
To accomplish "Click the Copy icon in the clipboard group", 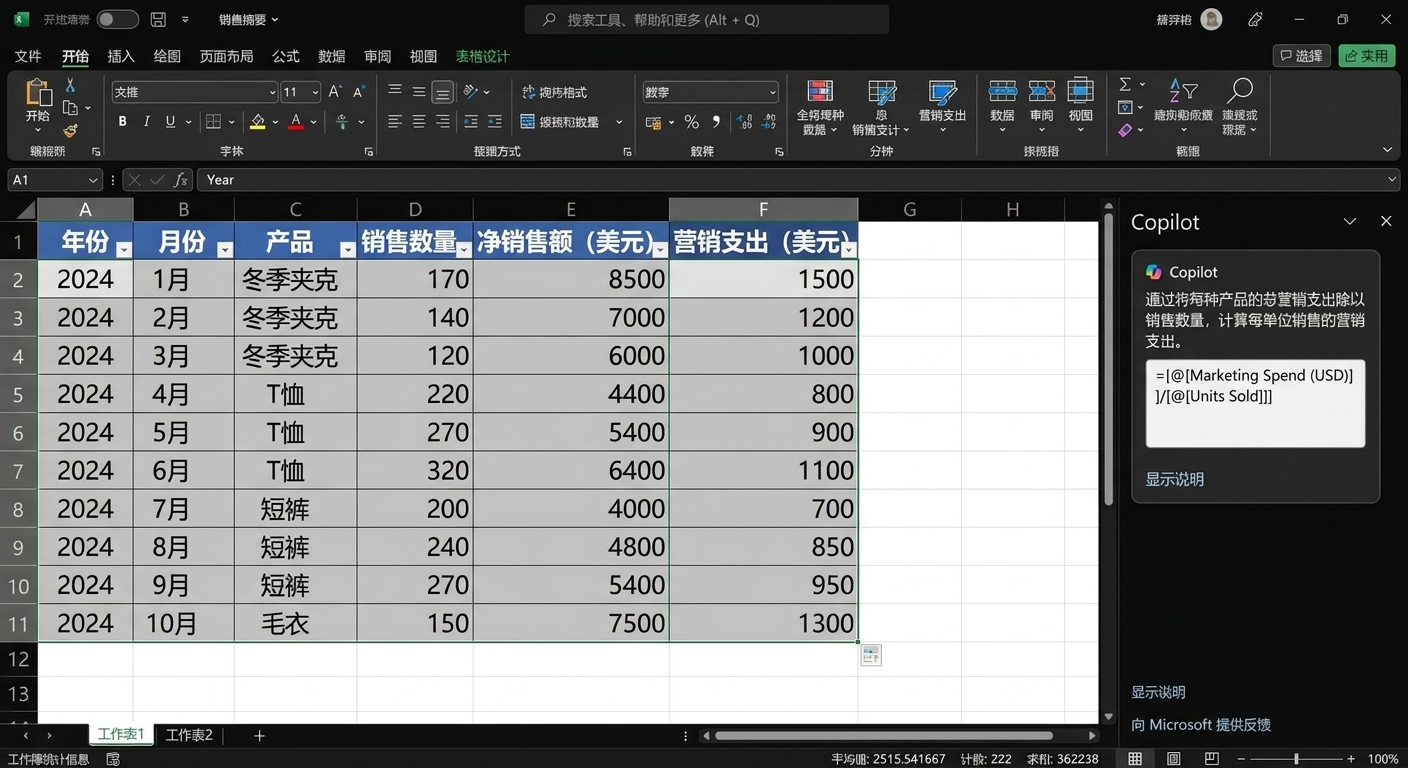I will 70,108.
